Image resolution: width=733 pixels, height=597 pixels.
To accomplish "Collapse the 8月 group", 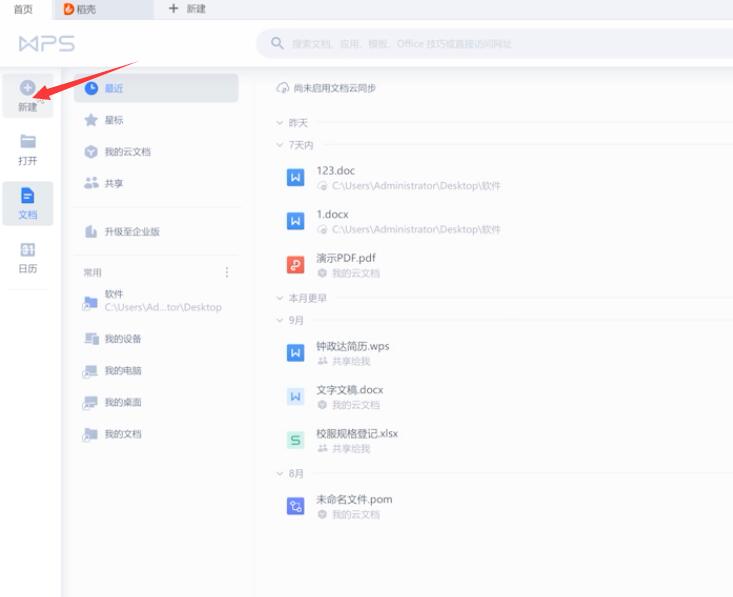I will point(280,474).
